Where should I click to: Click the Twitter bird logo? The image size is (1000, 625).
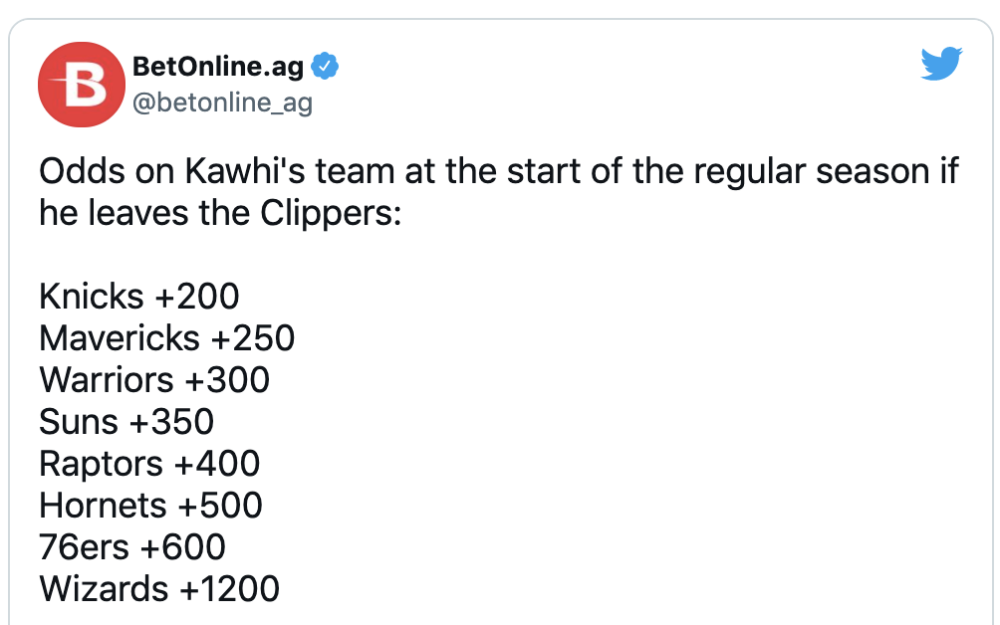tap(941, 63)
